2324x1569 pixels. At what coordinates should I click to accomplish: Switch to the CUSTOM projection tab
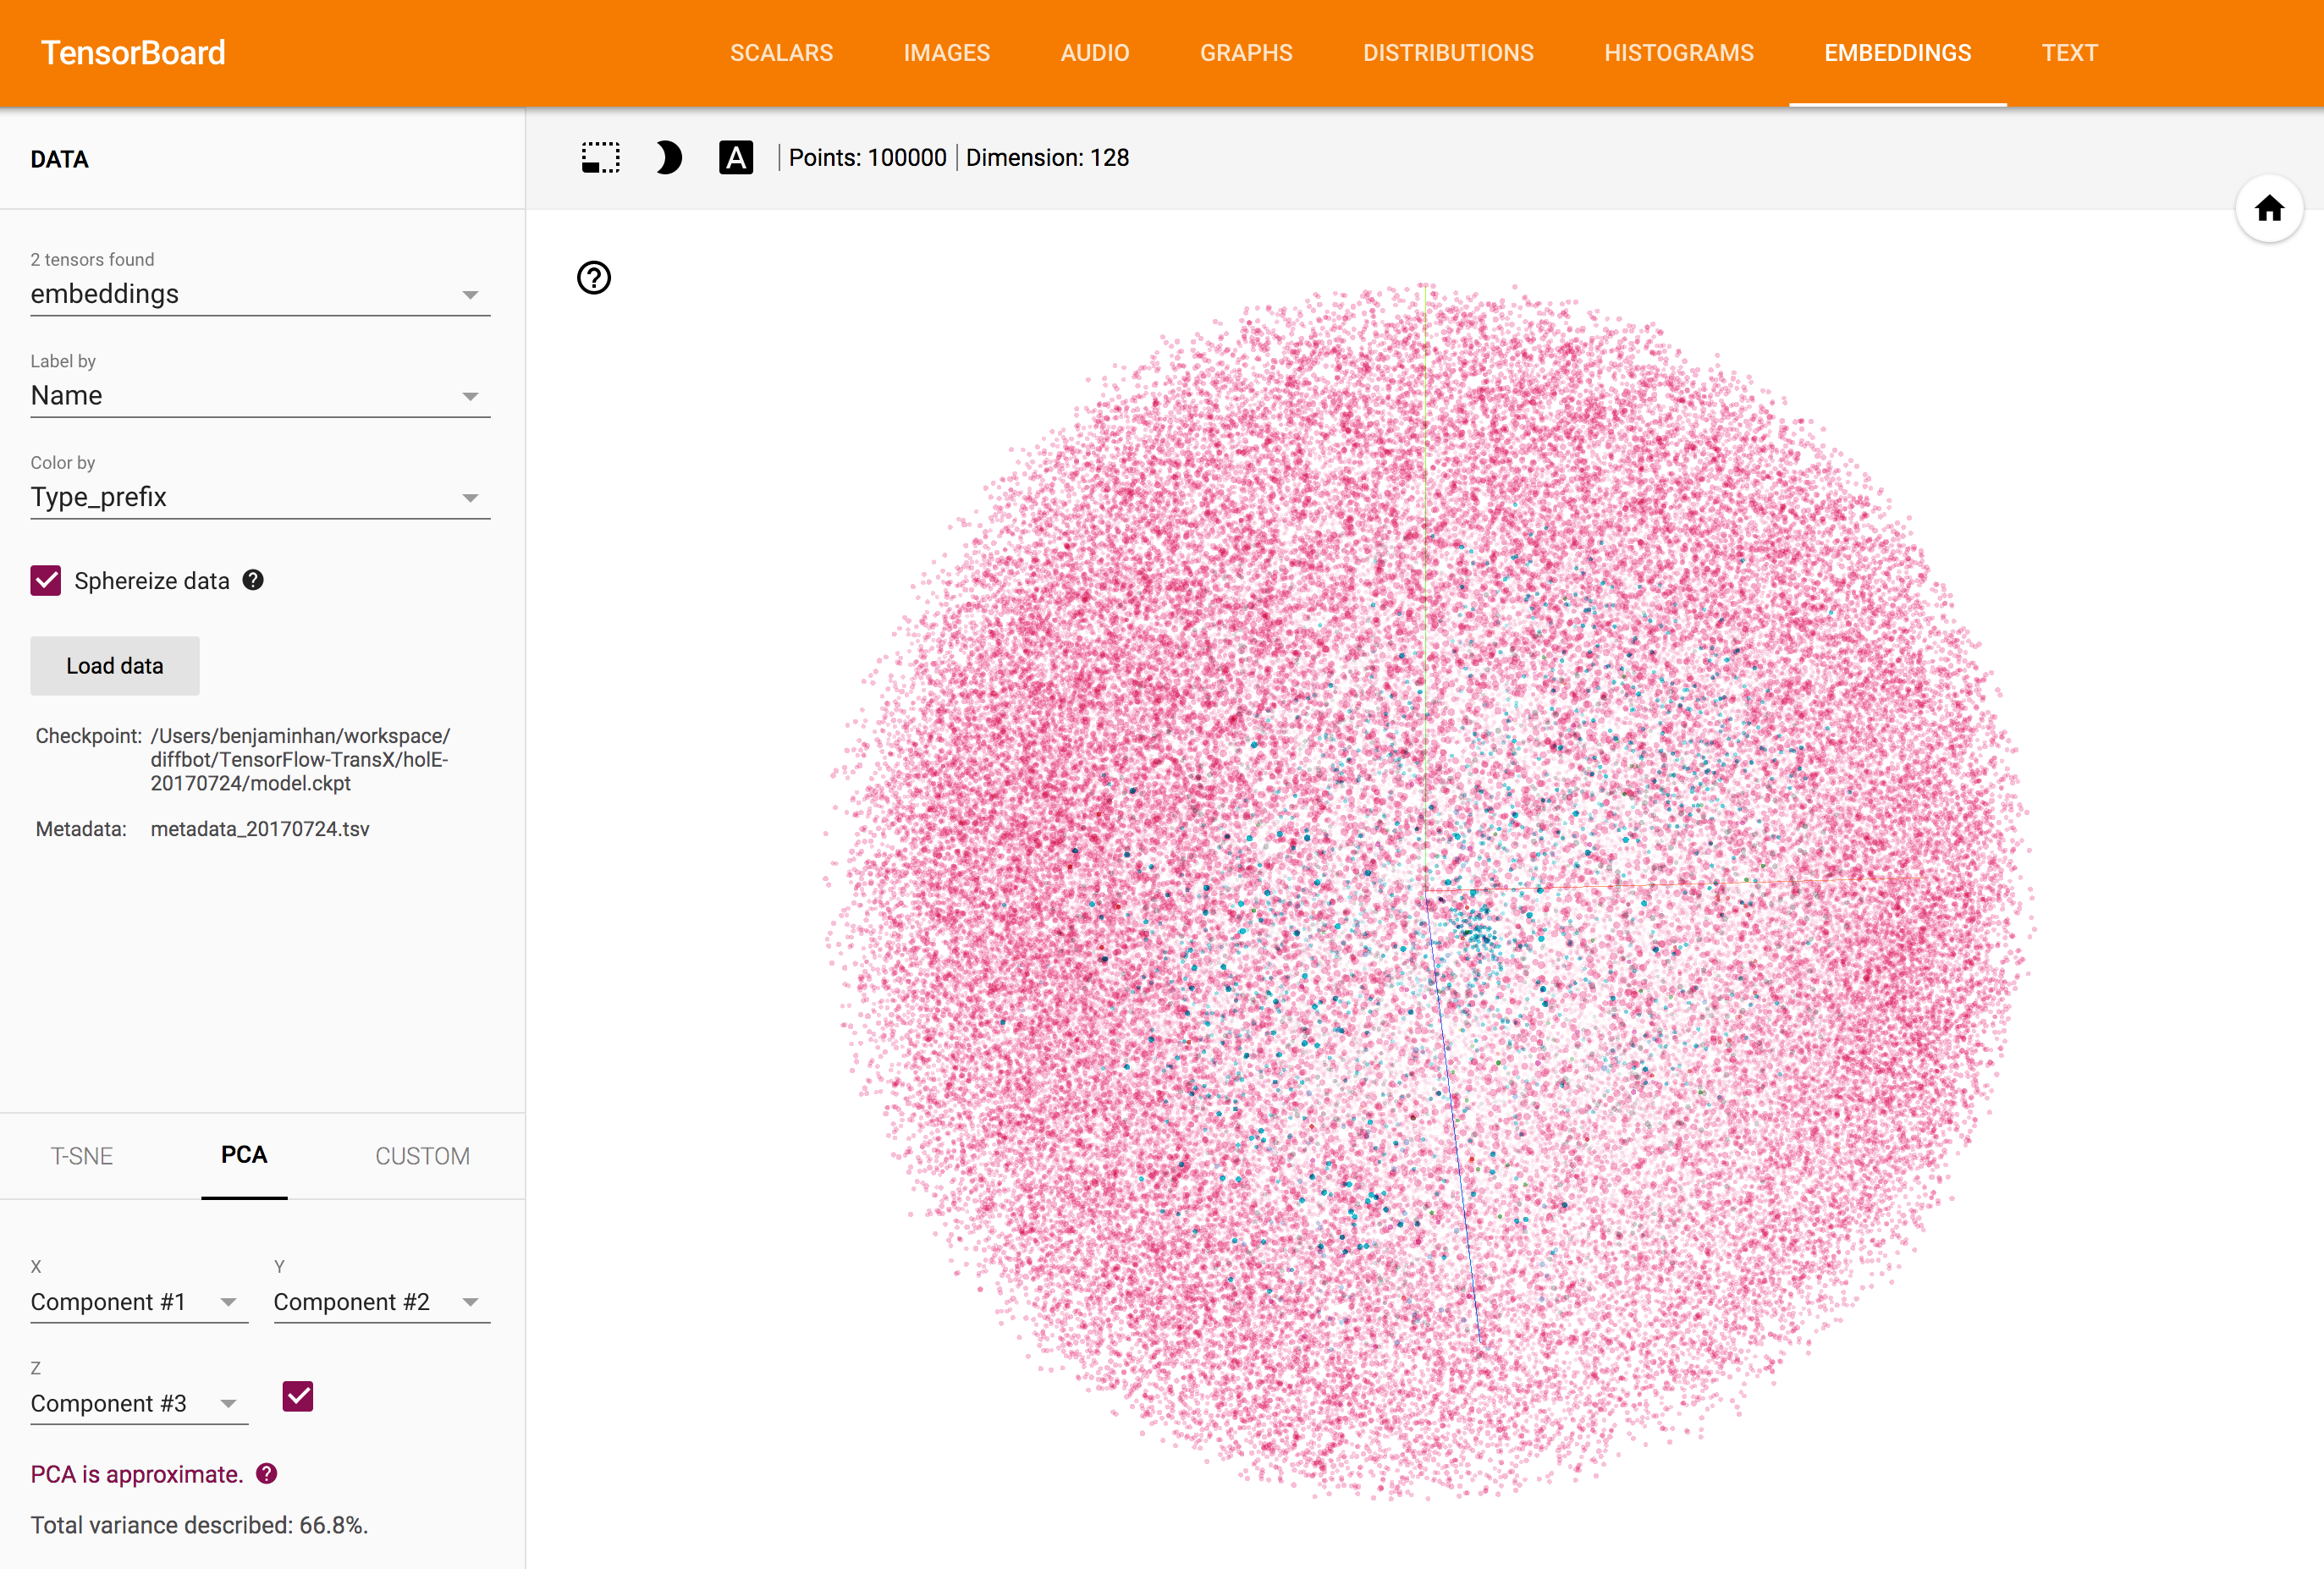point(422,1156)
